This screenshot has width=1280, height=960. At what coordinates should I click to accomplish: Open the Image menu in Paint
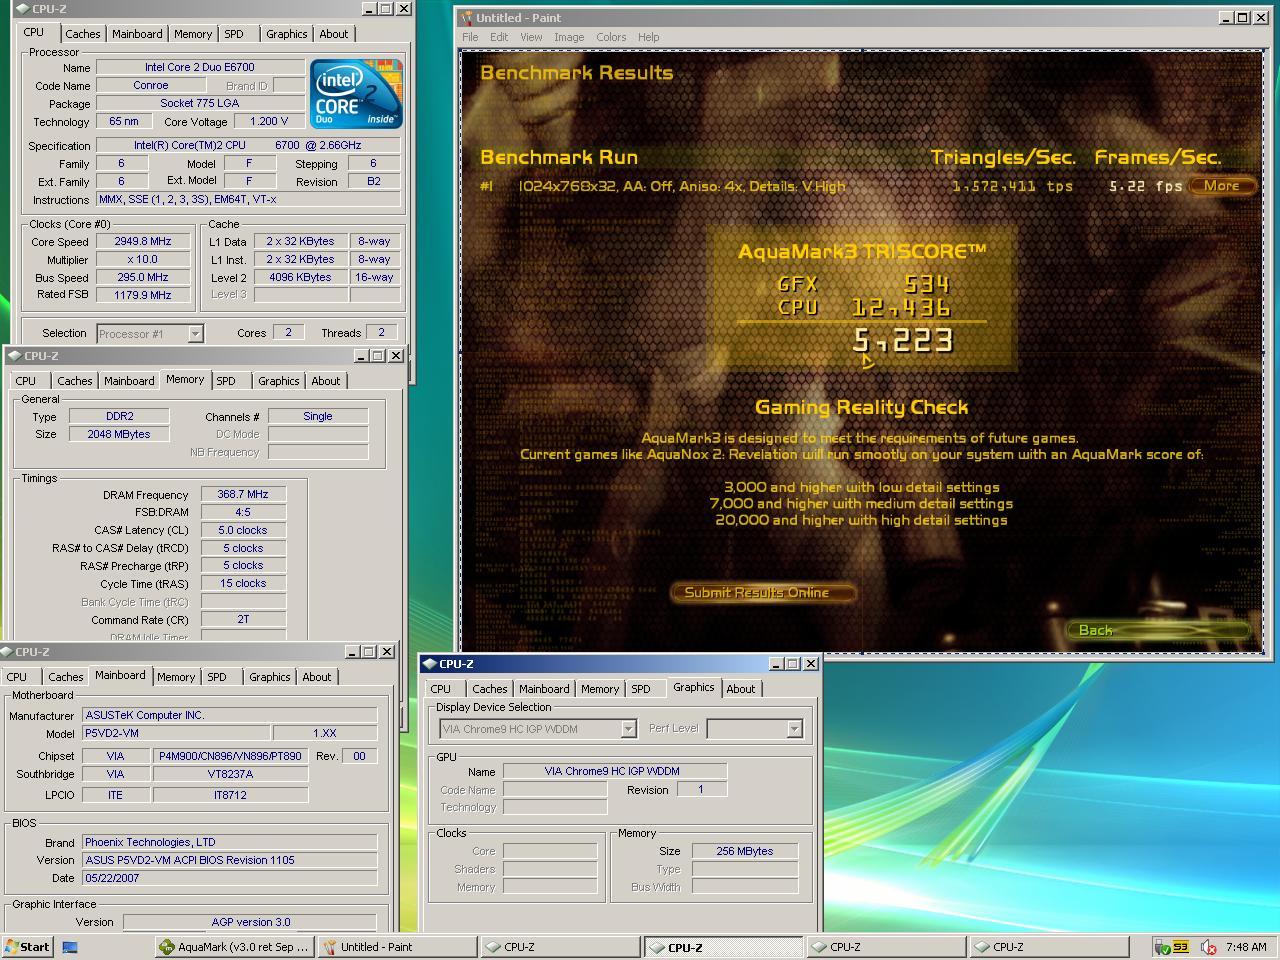pyautogui.click(x=569, y=37)
